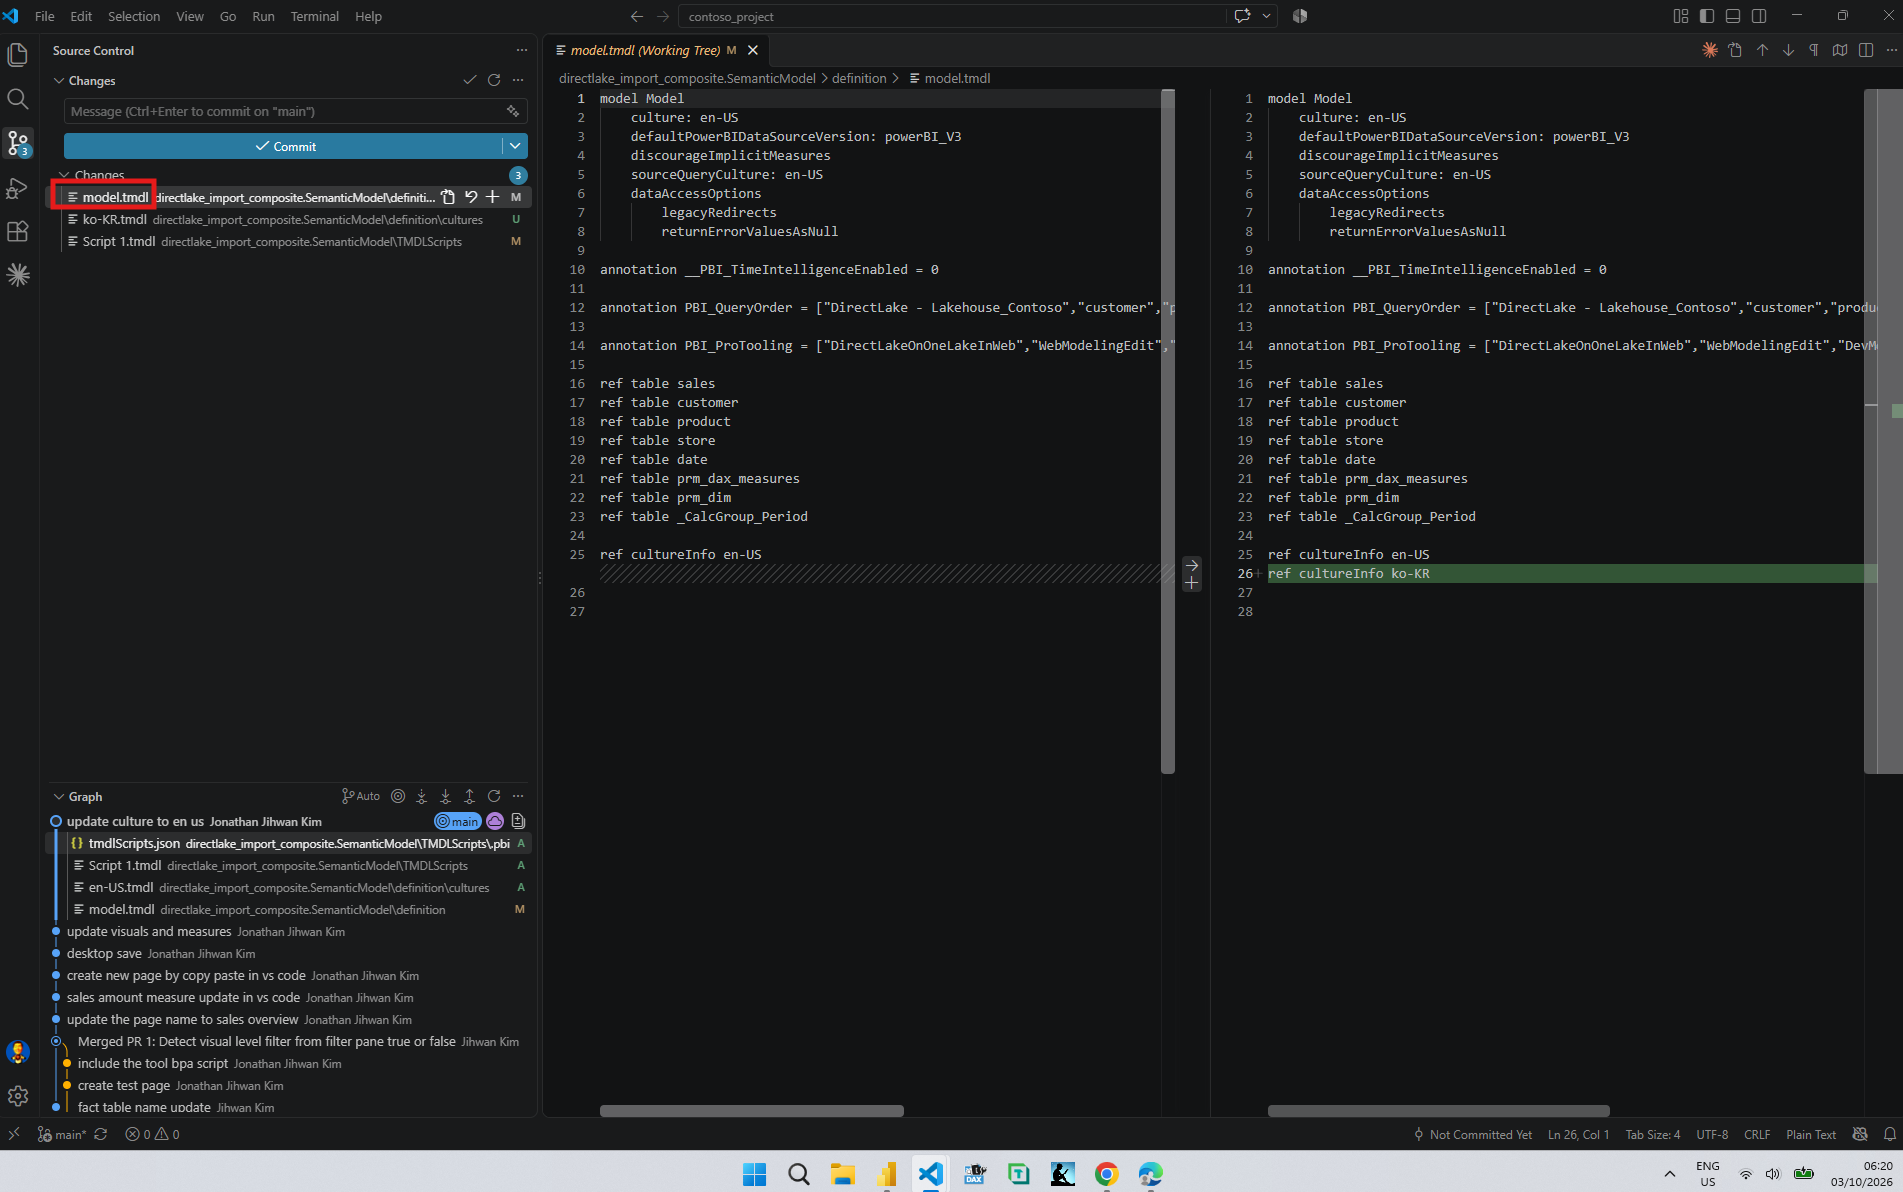
Task: Toggle secondary side bar layout button
Action: point(1759,16)
